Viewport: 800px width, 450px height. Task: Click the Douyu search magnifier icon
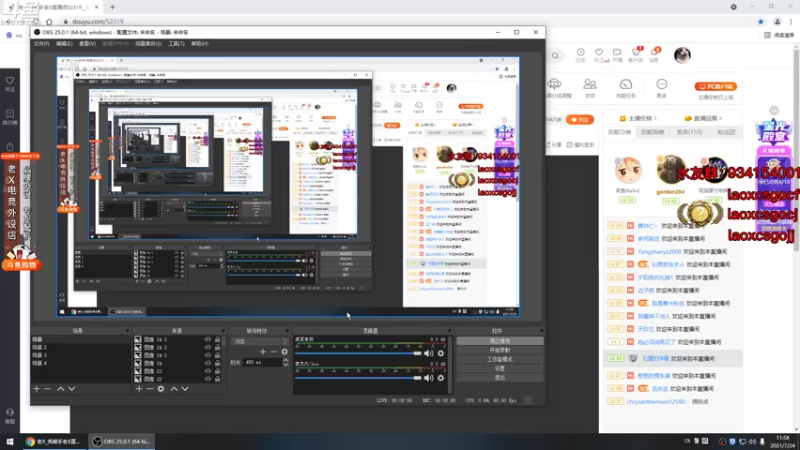(x=555, y=56)
